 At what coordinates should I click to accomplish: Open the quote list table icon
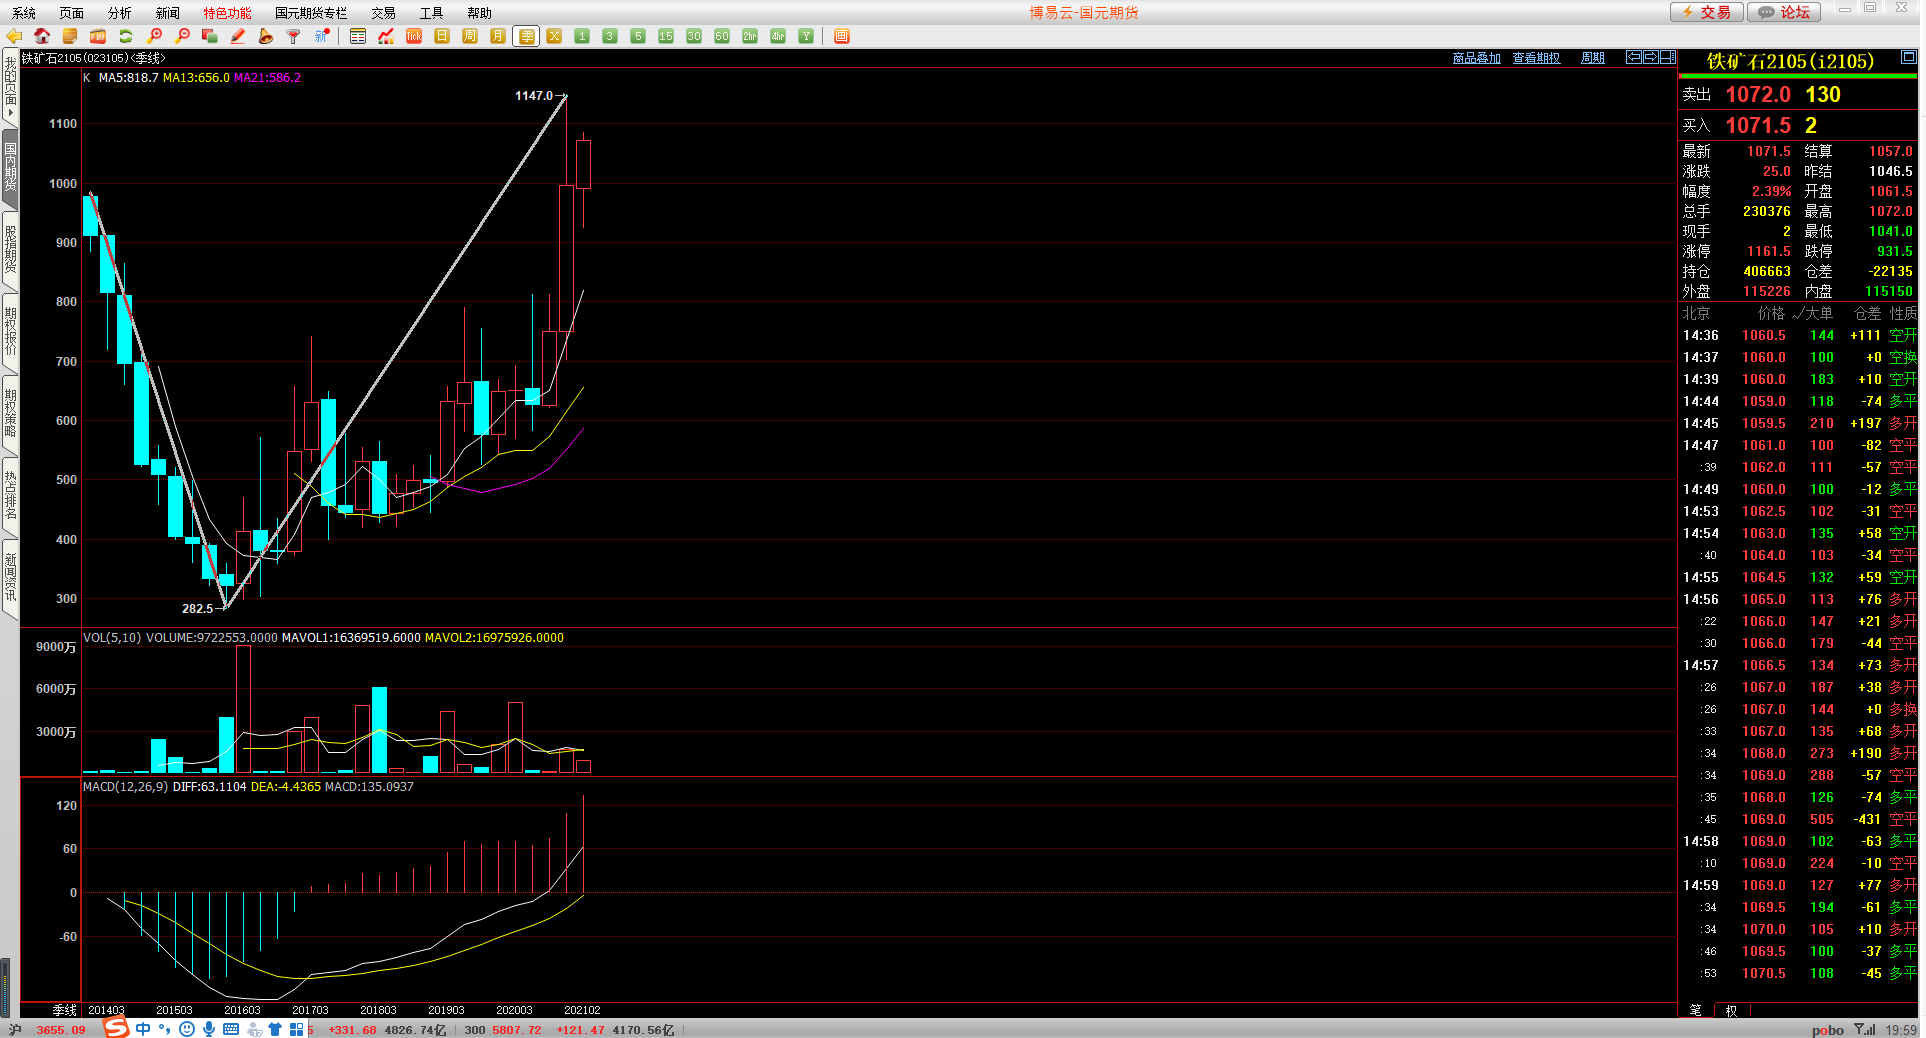358,36
